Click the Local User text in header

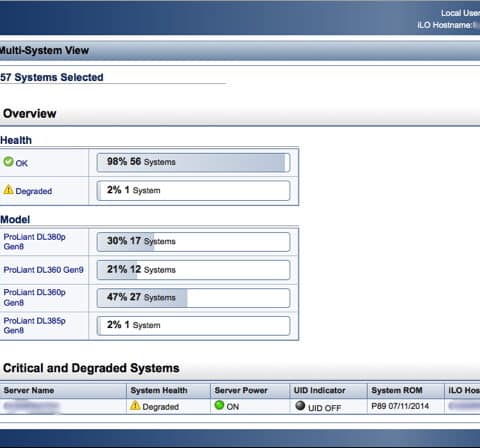pyautogui.click(x=460, y=13)
